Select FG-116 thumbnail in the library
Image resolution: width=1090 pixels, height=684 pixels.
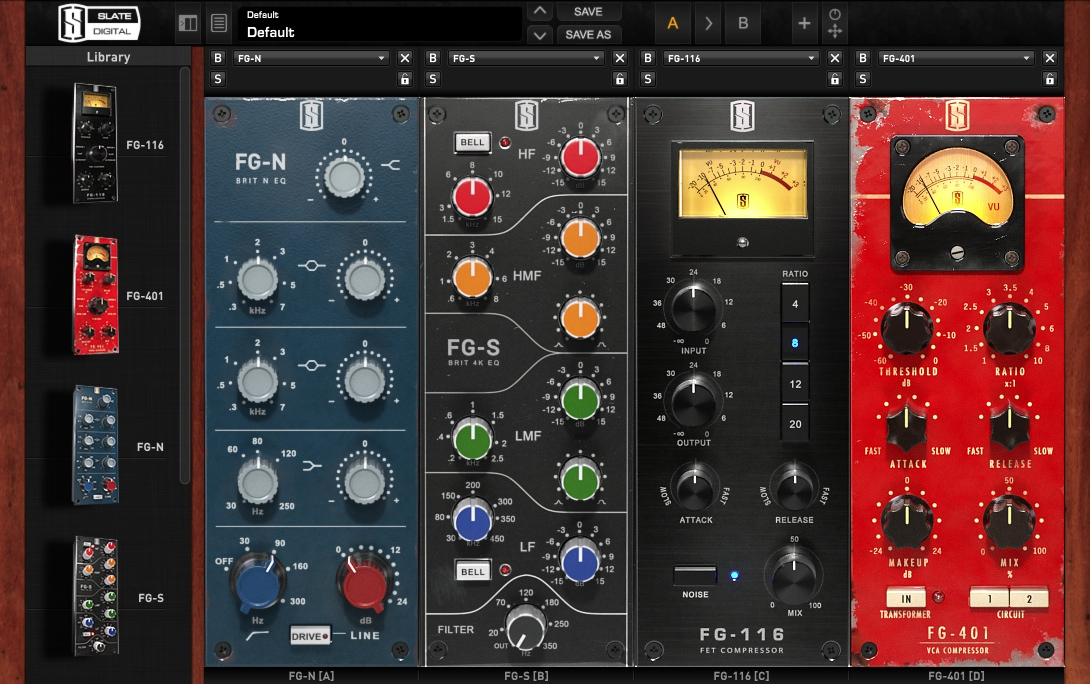[x=95, y=143]
